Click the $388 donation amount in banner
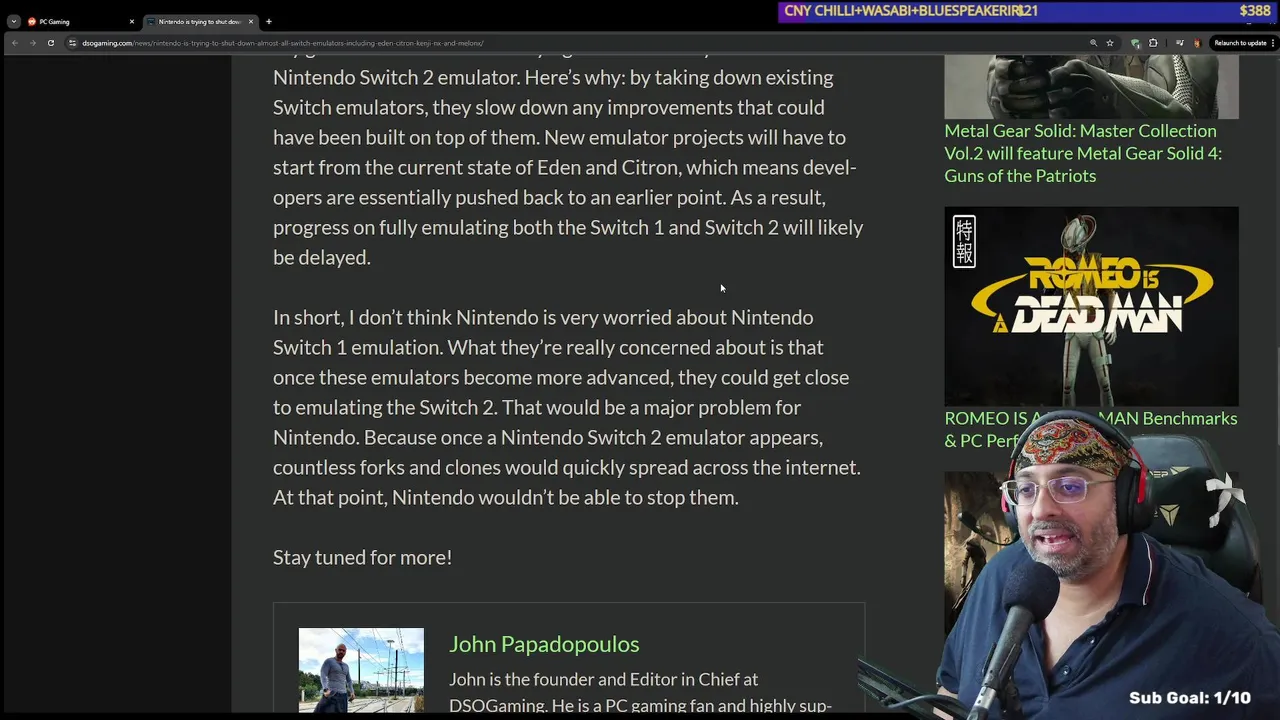The width and height of the screenshot is (1280, 720). point(1255,11)
